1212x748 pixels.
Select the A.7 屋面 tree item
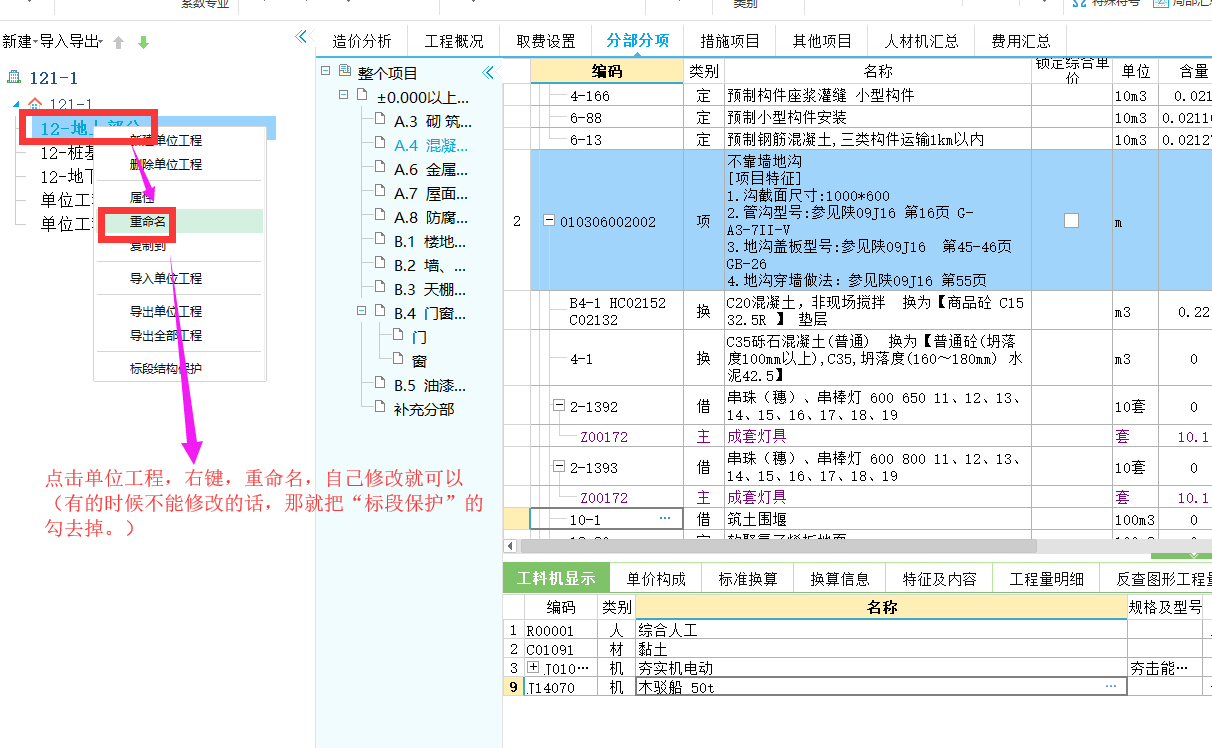(430, 193)
